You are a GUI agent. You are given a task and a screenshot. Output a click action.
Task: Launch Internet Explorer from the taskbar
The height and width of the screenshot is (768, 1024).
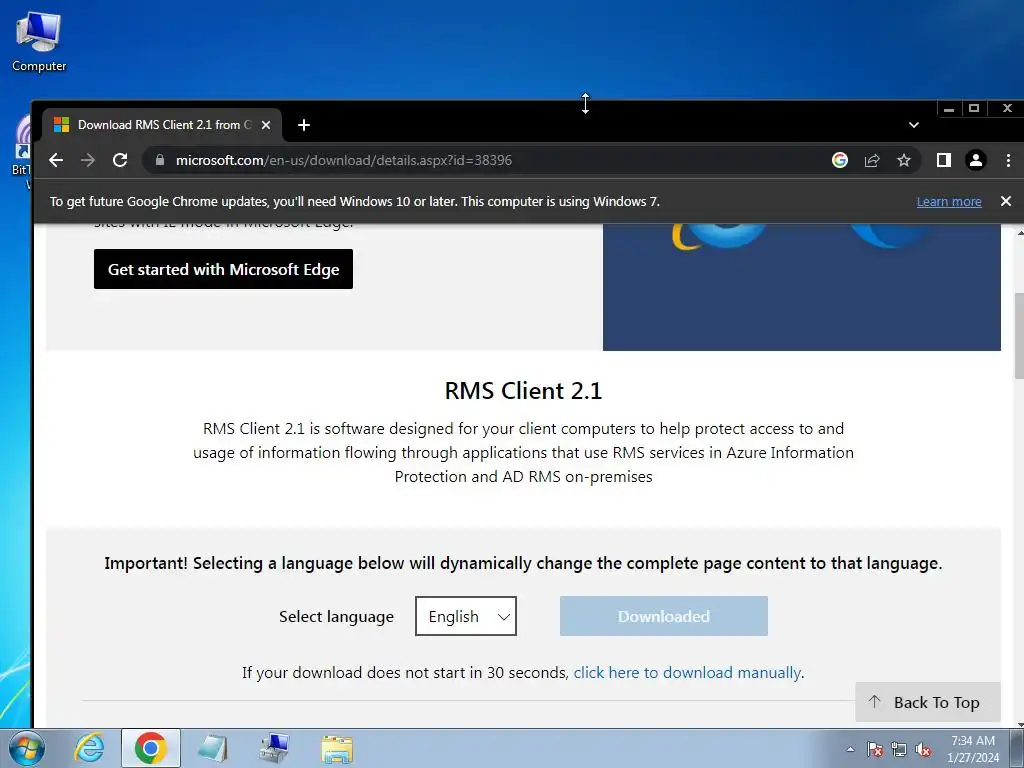[x=89, y=748]
